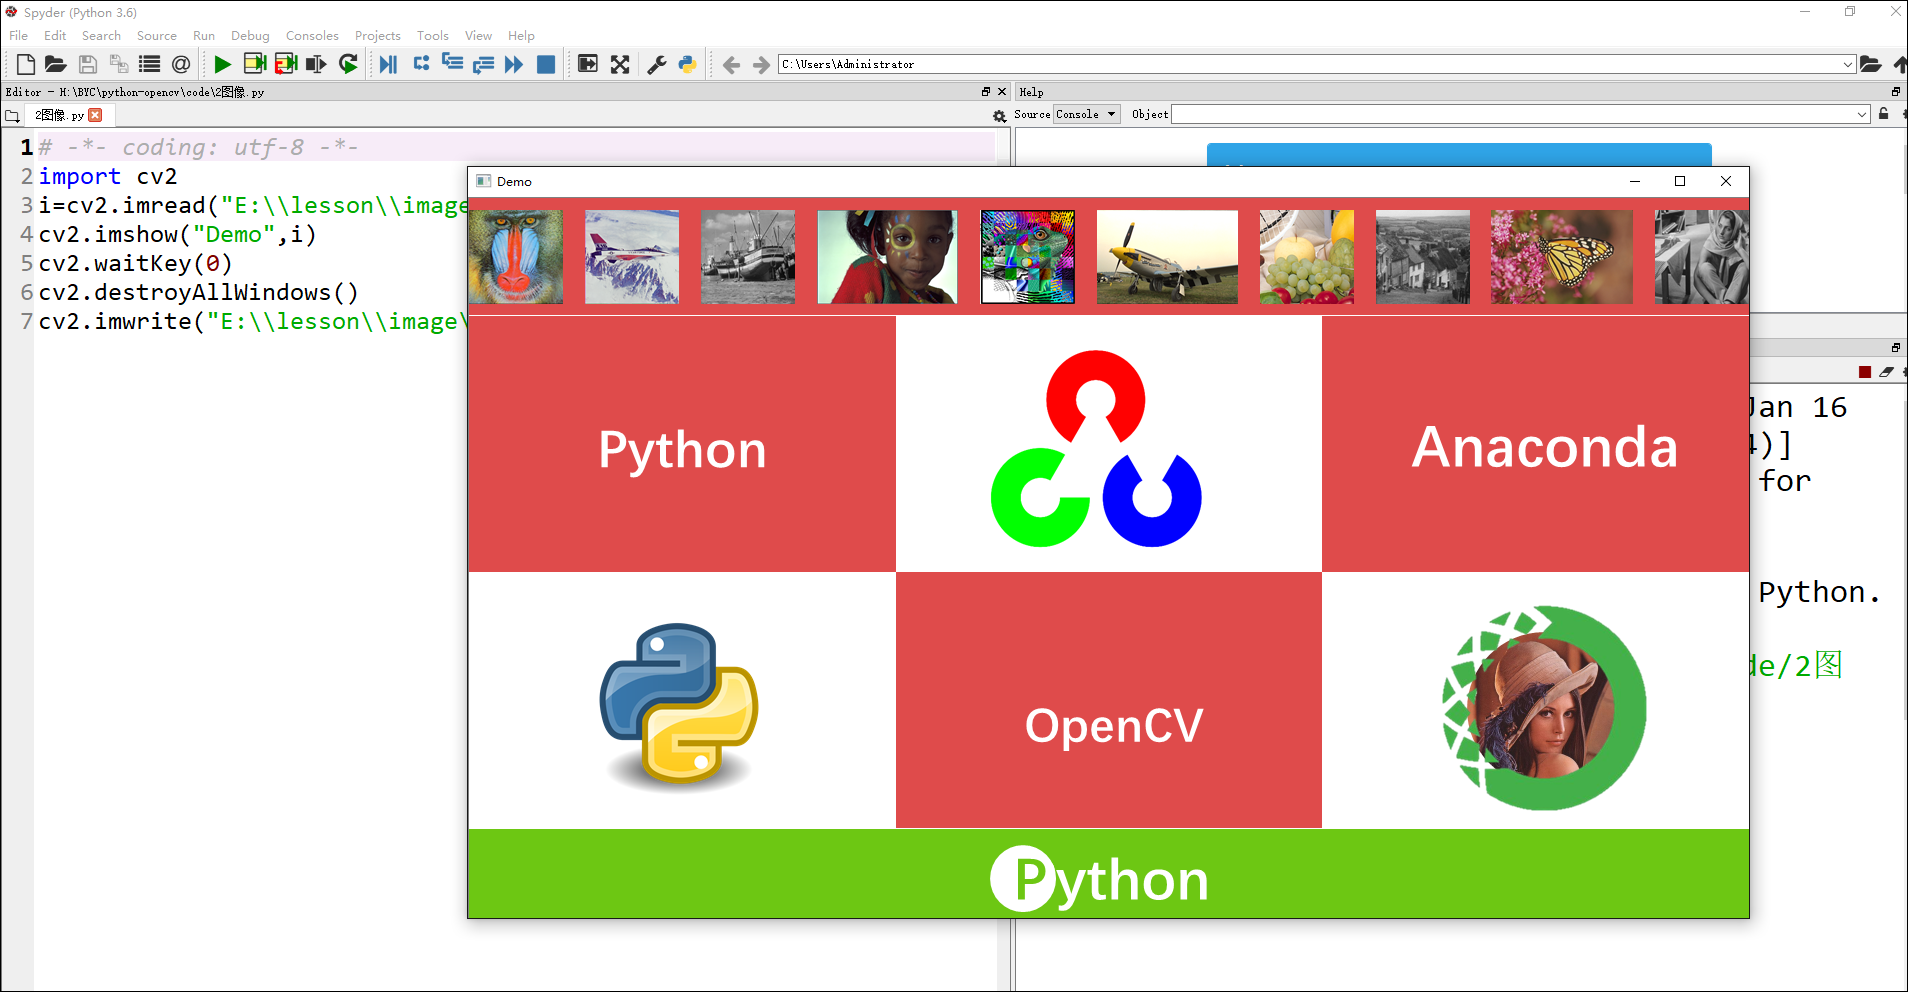Re-run the last script icon
Viewport: 1908px width, 992px height.
click(x=348, y=64)
